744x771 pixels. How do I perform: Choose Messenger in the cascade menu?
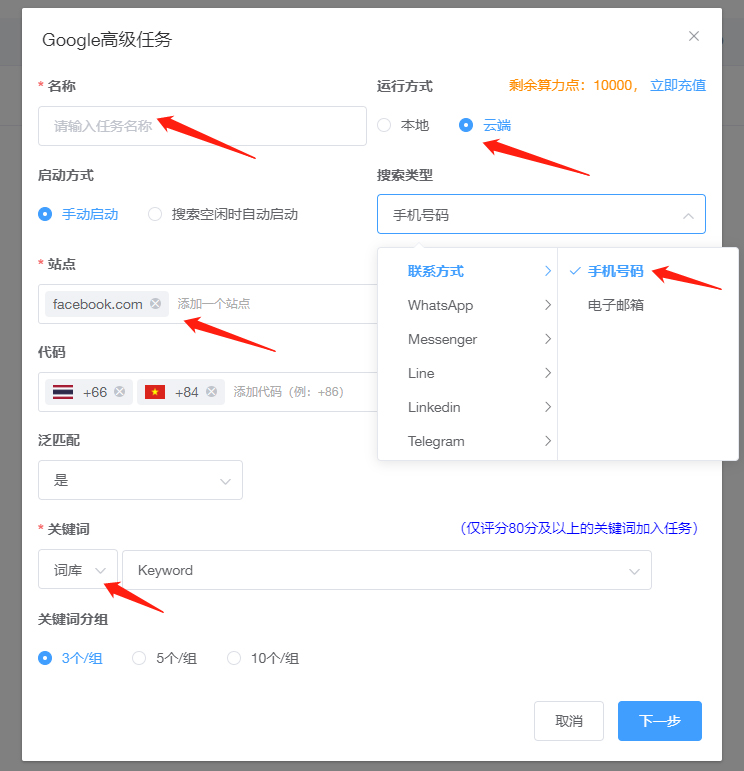click(467, 339)
